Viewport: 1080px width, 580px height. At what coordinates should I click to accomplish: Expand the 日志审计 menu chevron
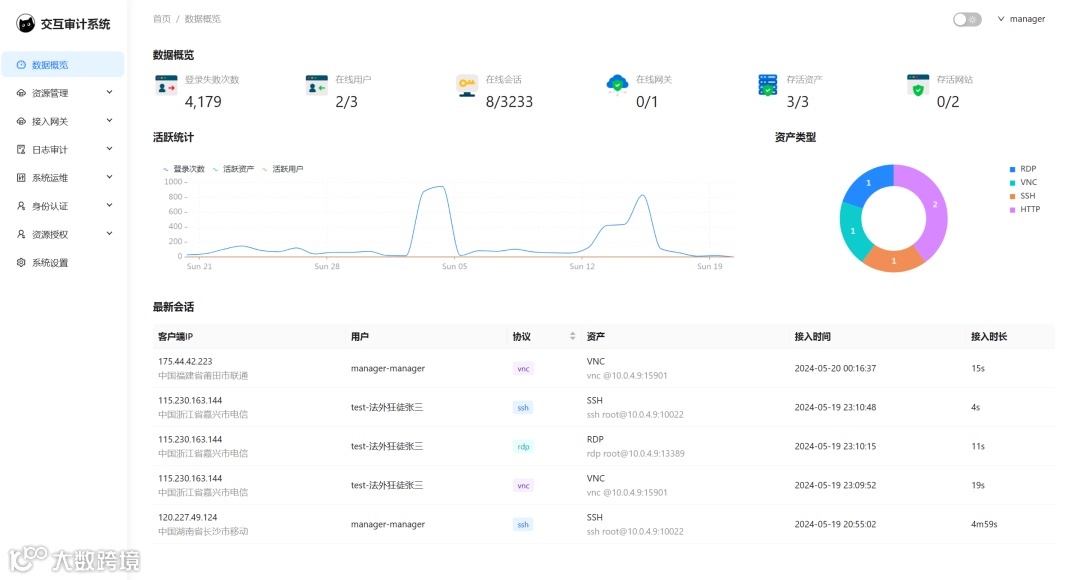[110, 149]
